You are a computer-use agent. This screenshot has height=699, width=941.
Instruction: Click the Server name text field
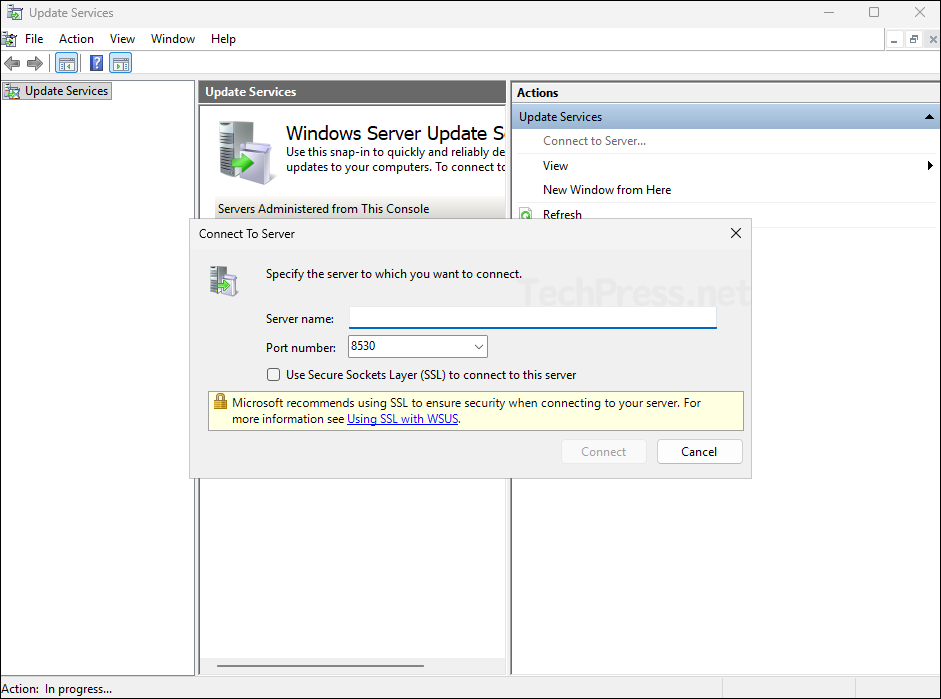point(532,318)
